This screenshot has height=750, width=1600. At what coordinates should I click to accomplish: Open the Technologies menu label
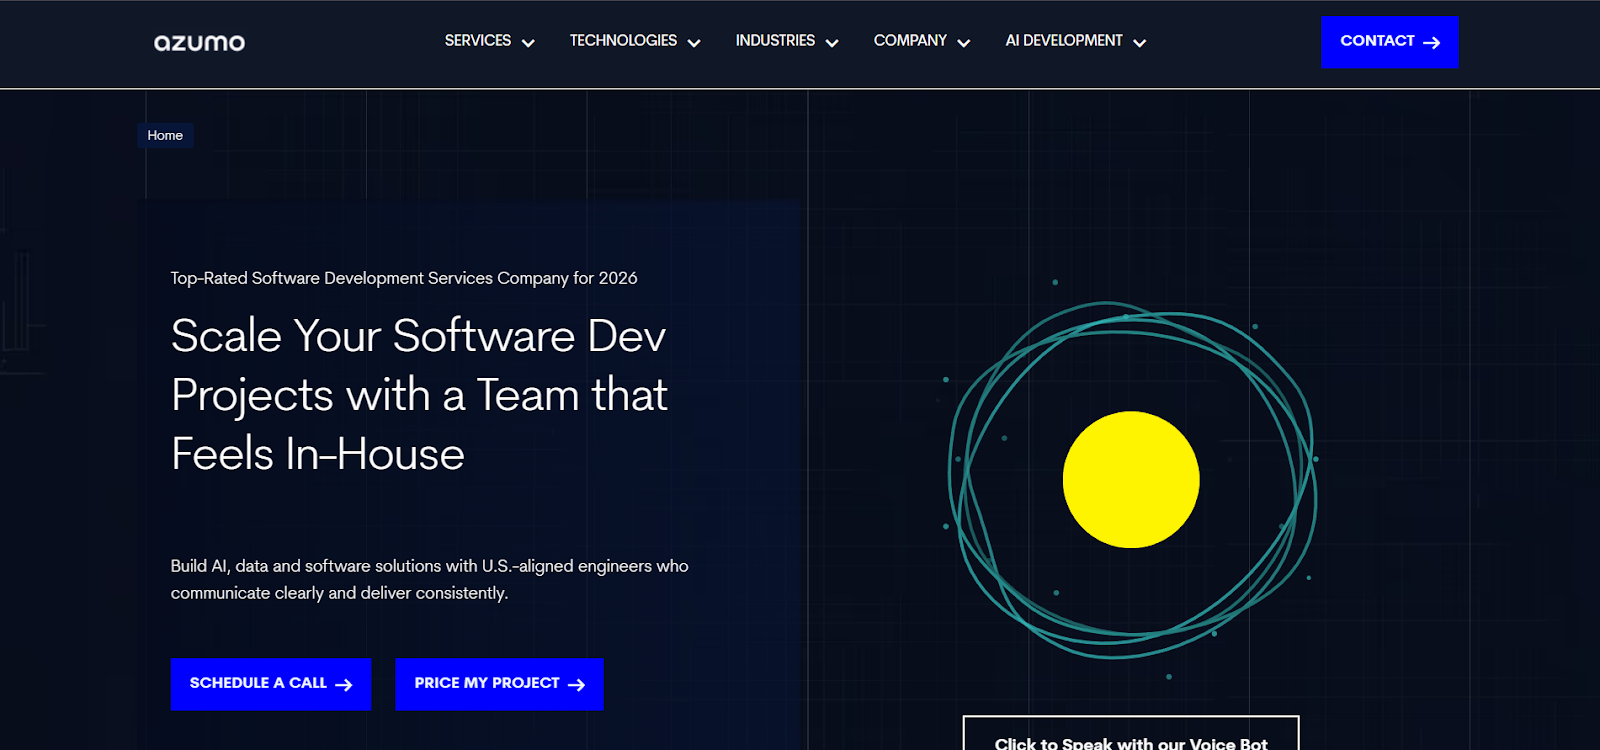coord(623,41)
